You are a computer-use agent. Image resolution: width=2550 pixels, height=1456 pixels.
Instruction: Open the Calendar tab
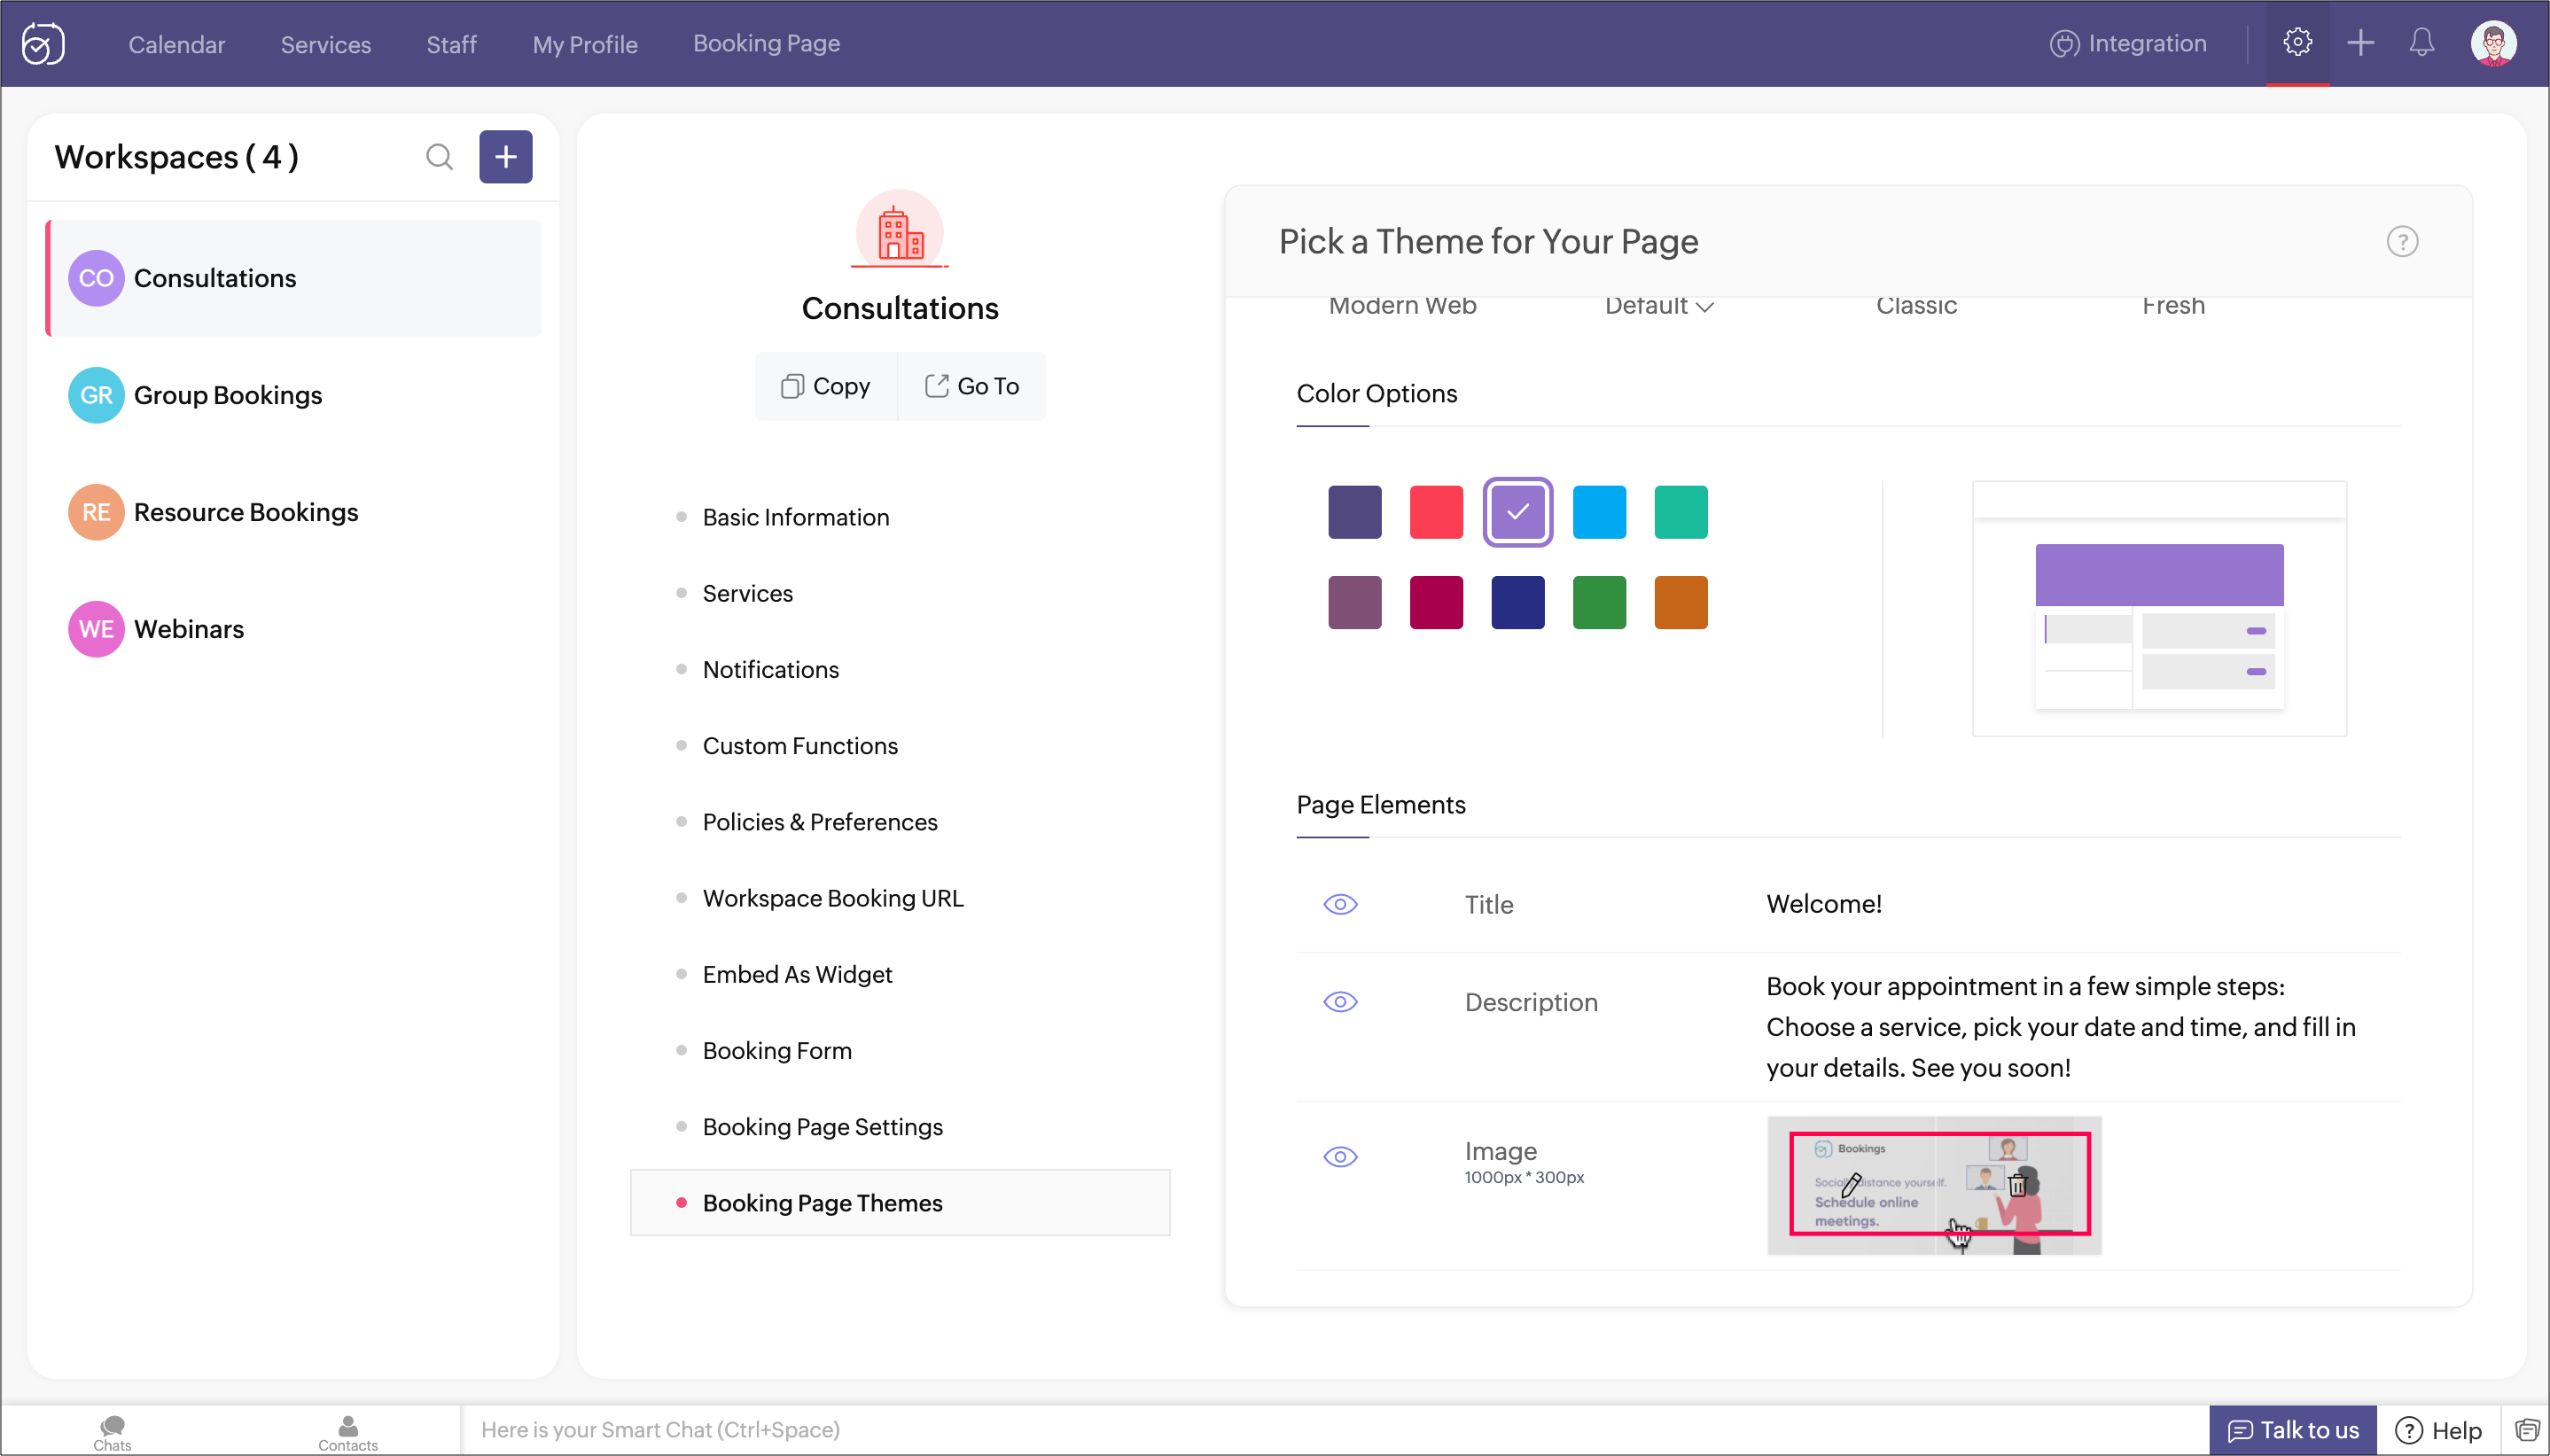tap(176, 44)
